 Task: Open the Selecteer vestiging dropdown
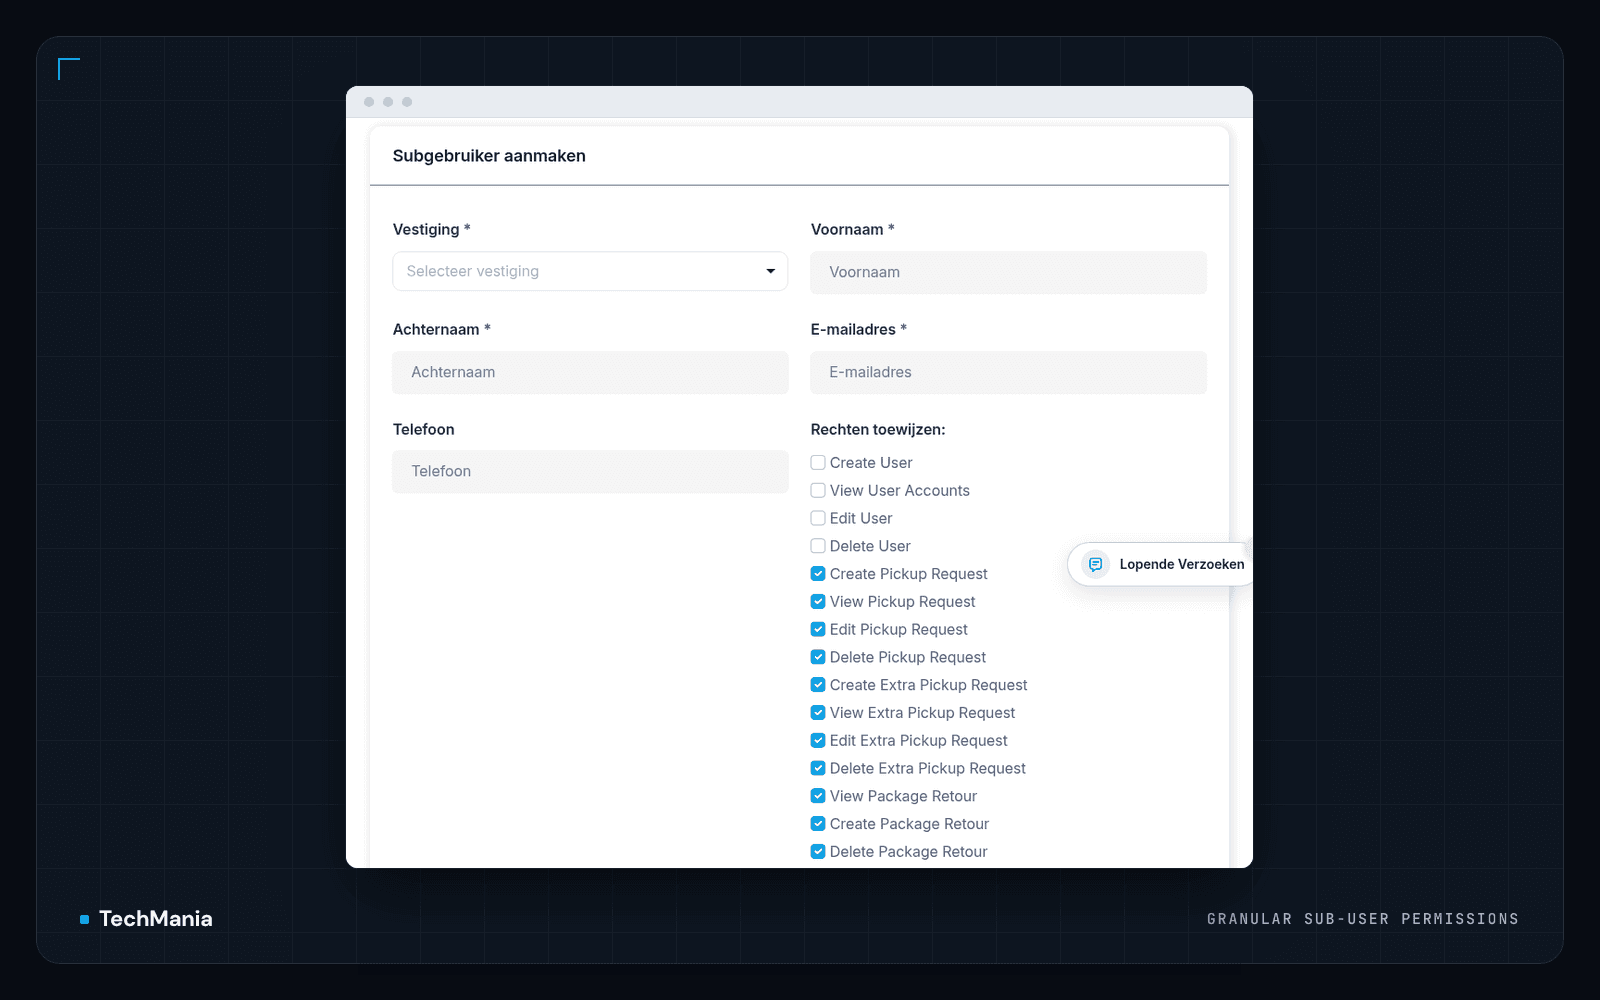[590, 271]
